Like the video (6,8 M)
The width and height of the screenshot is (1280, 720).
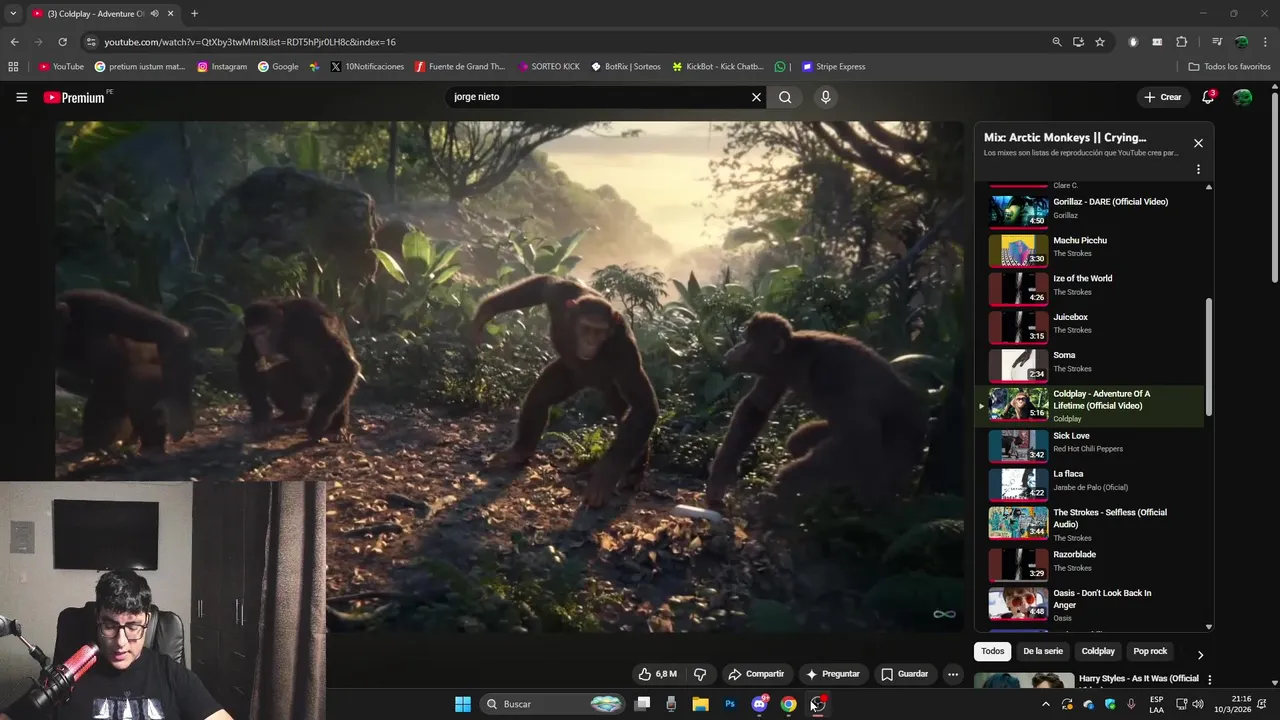click(657, 674)
